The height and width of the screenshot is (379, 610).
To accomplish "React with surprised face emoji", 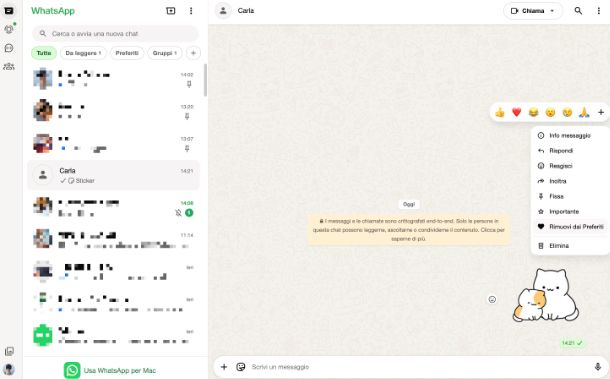I will pyautogui.click(x=550, y=112).
